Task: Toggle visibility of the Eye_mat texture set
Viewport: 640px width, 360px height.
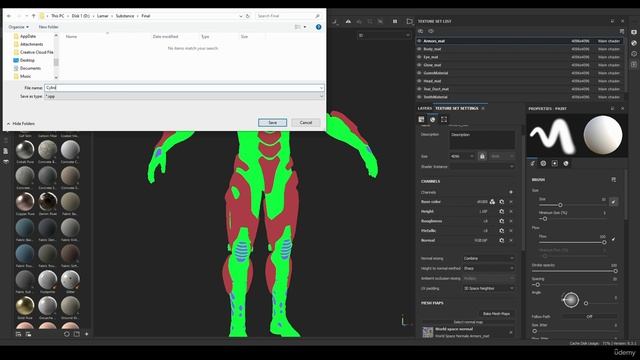Action: pyautogui.click(x=419, y=57)
